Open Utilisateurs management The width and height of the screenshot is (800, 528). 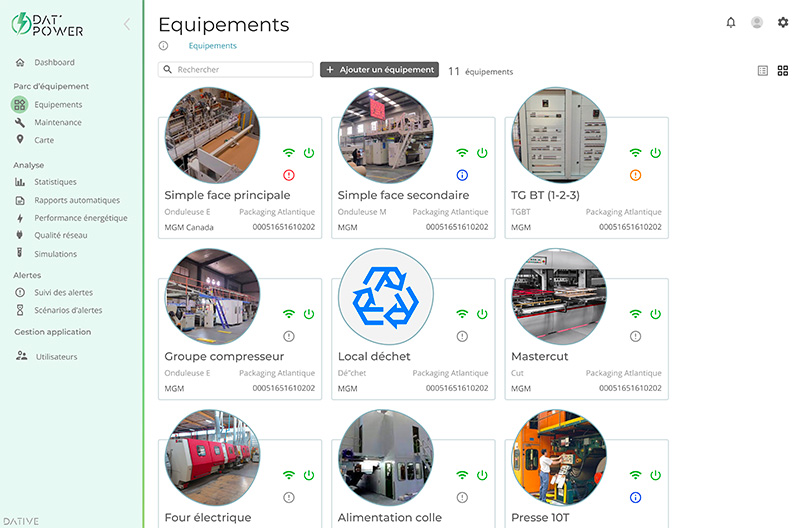(57, 357)
